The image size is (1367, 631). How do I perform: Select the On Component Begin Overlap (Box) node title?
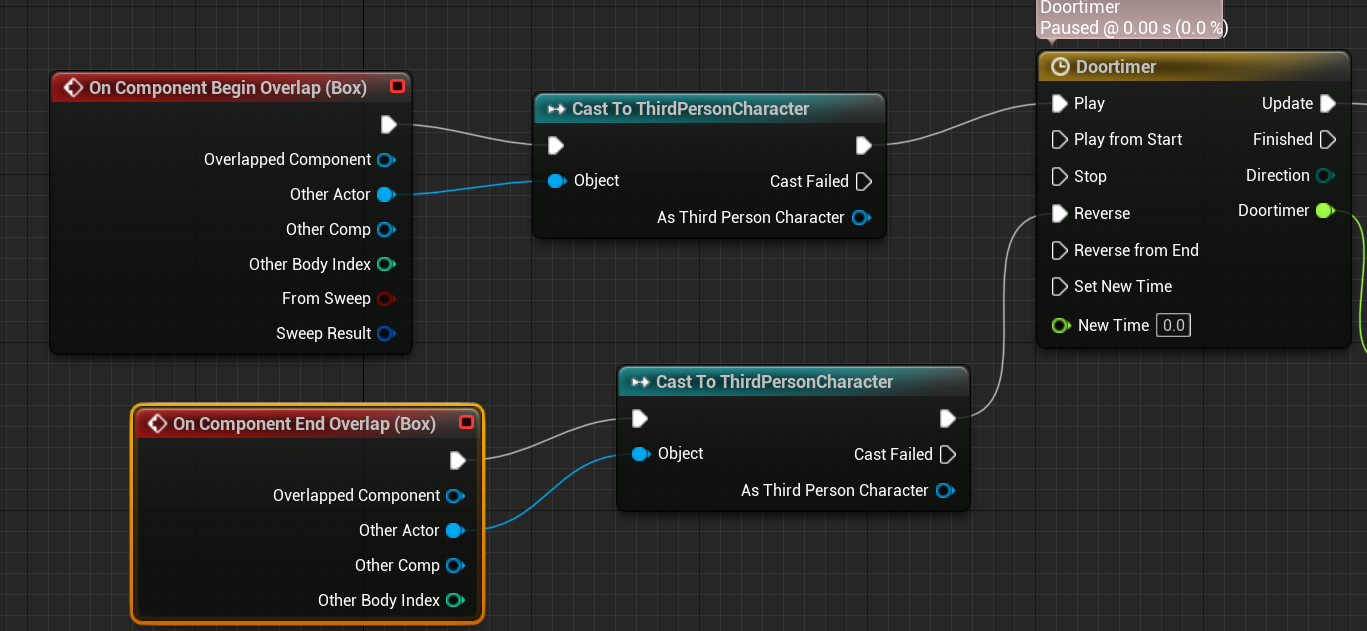click(x=228, y=88)
